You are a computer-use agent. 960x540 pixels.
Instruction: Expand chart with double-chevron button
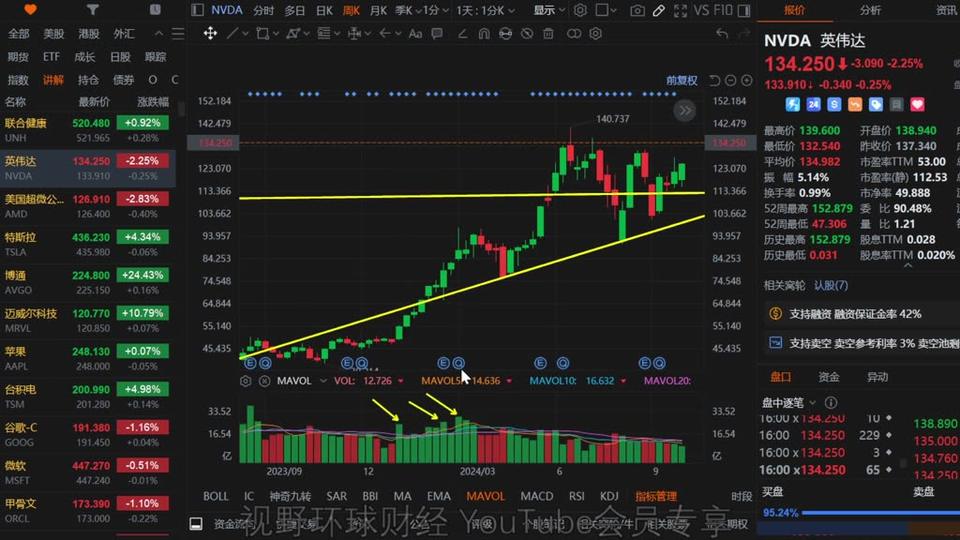[684, 111]
